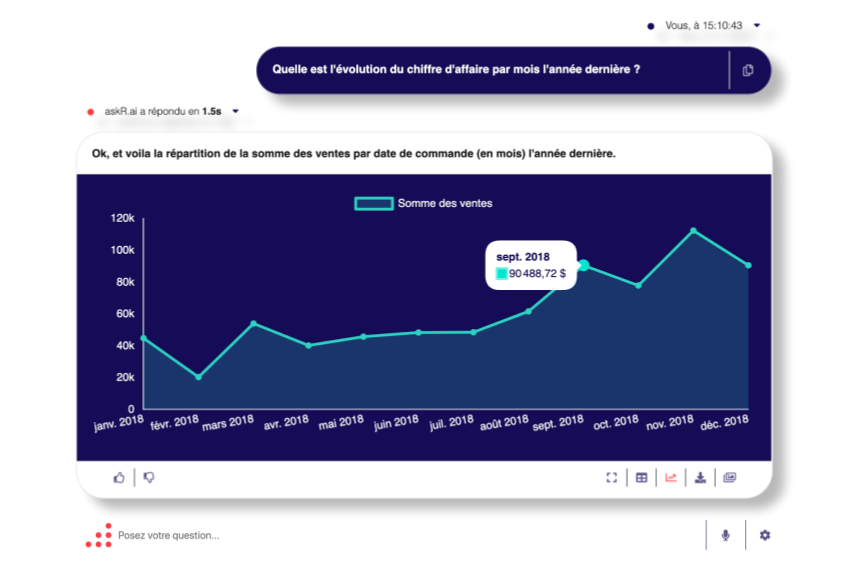Expand the chart to fullscreen

click(x=612, y=478)
